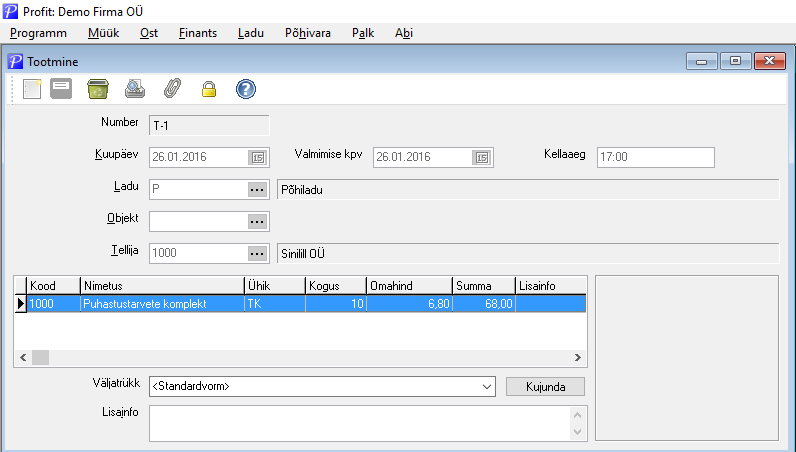
Task: Open the Finants menu
Action: (198, 33)
